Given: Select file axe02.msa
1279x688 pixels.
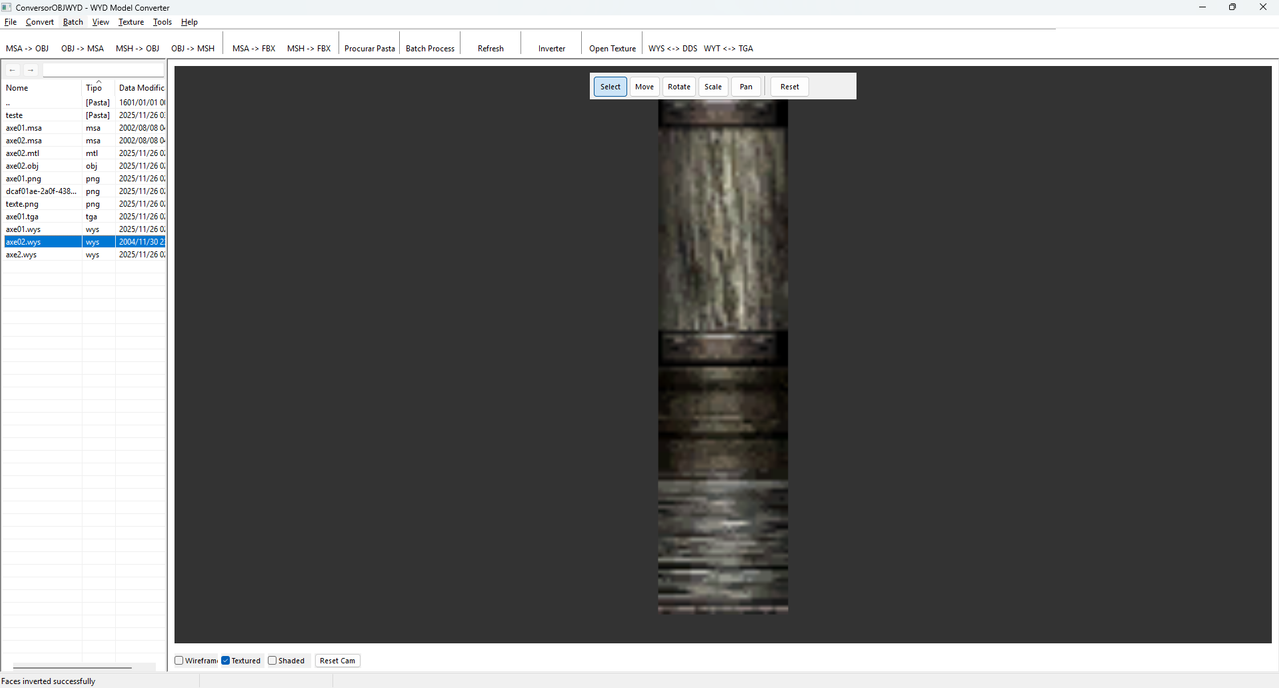Looking at the screenshot, I should point(84,141).
